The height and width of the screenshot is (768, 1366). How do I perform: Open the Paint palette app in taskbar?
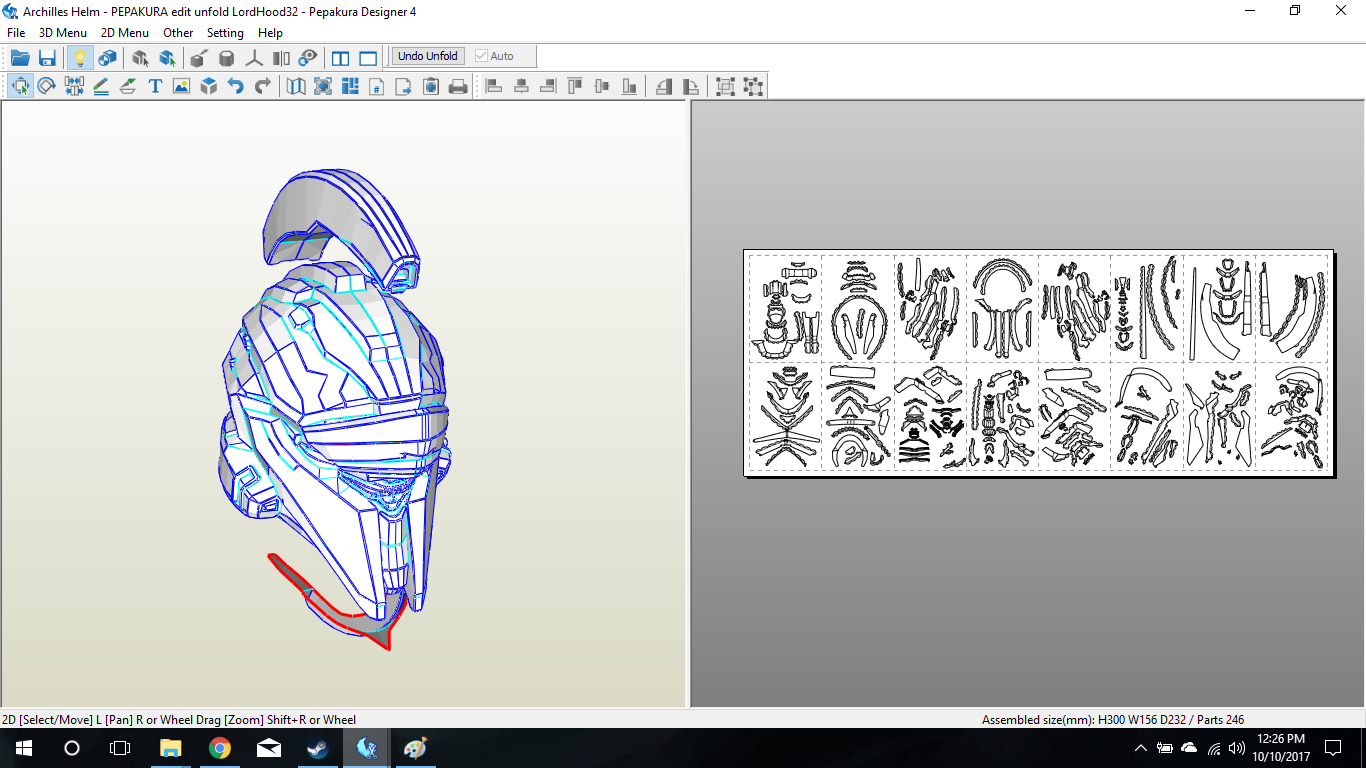[x=415, y=748]
